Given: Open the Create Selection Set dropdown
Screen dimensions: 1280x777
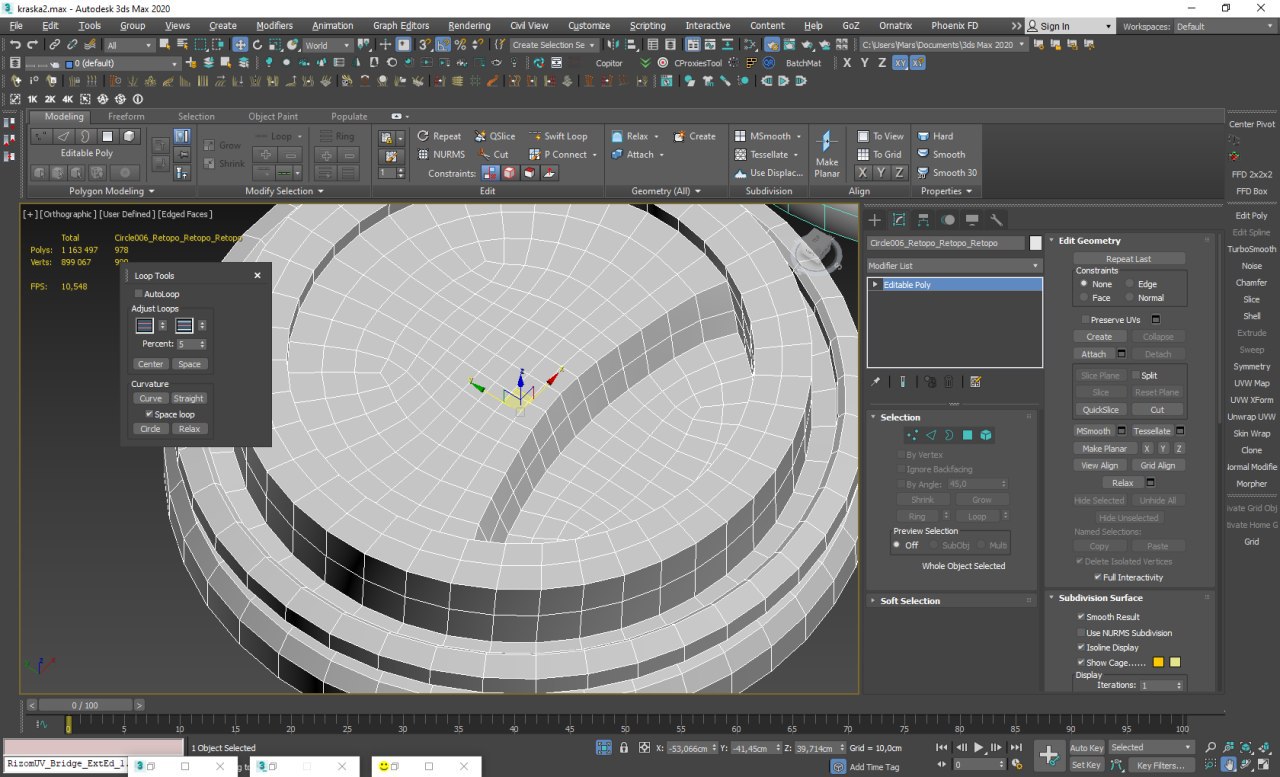Looking at the screenshot, I should tap(554, 45).
